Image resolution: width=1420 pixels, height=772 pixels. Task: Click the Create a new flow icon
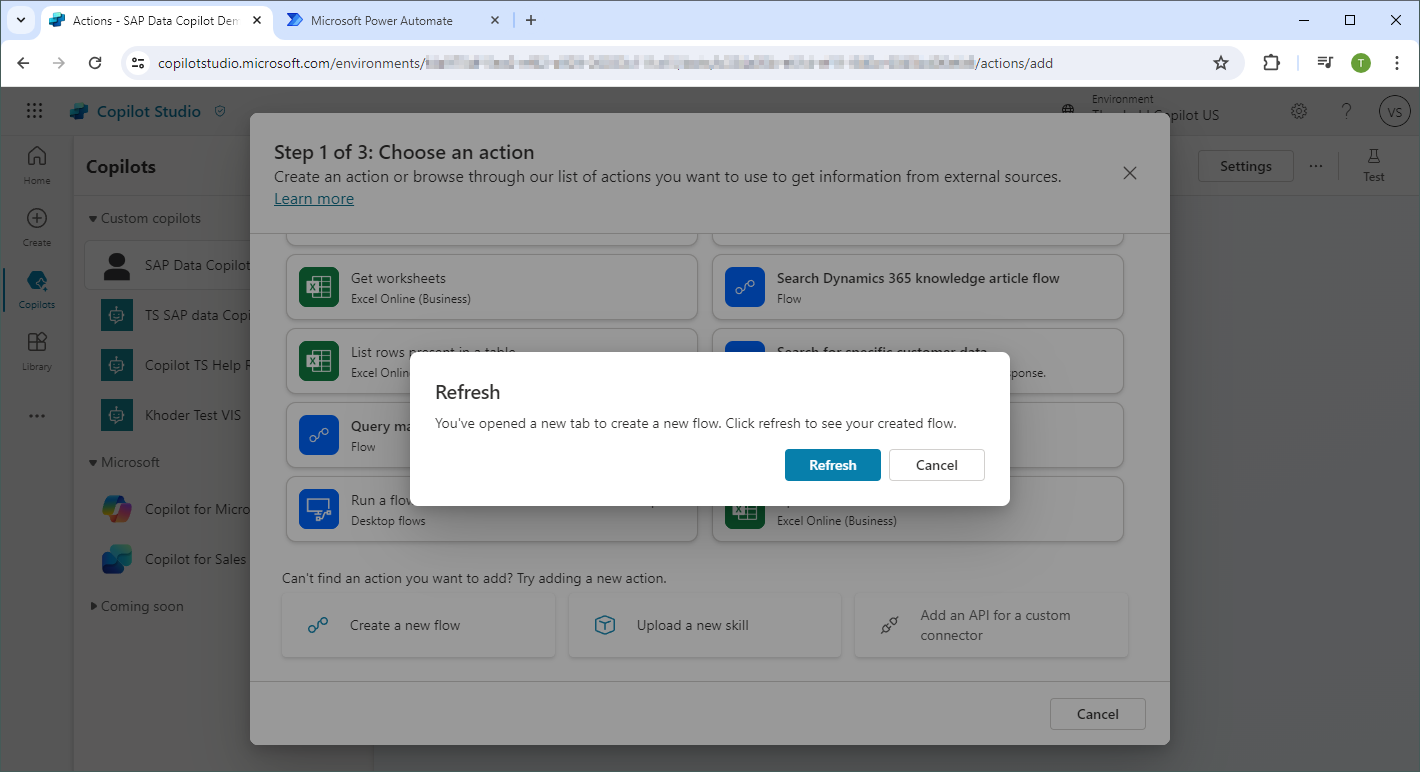pos(318,626)
